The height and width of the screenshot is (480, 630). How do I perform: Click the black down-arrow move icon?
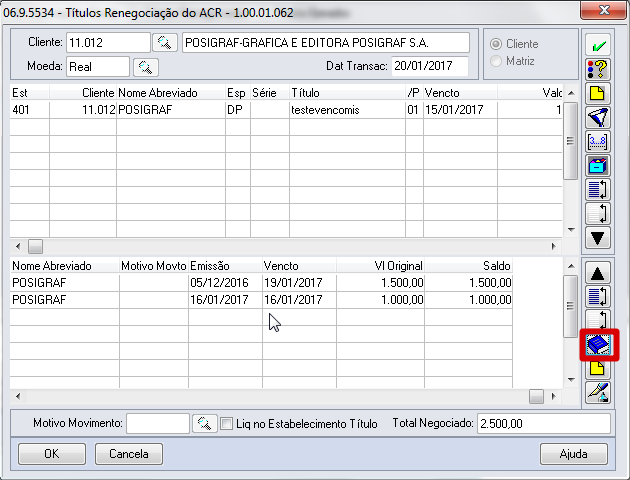pyautogui.click(x=598, y=238)
